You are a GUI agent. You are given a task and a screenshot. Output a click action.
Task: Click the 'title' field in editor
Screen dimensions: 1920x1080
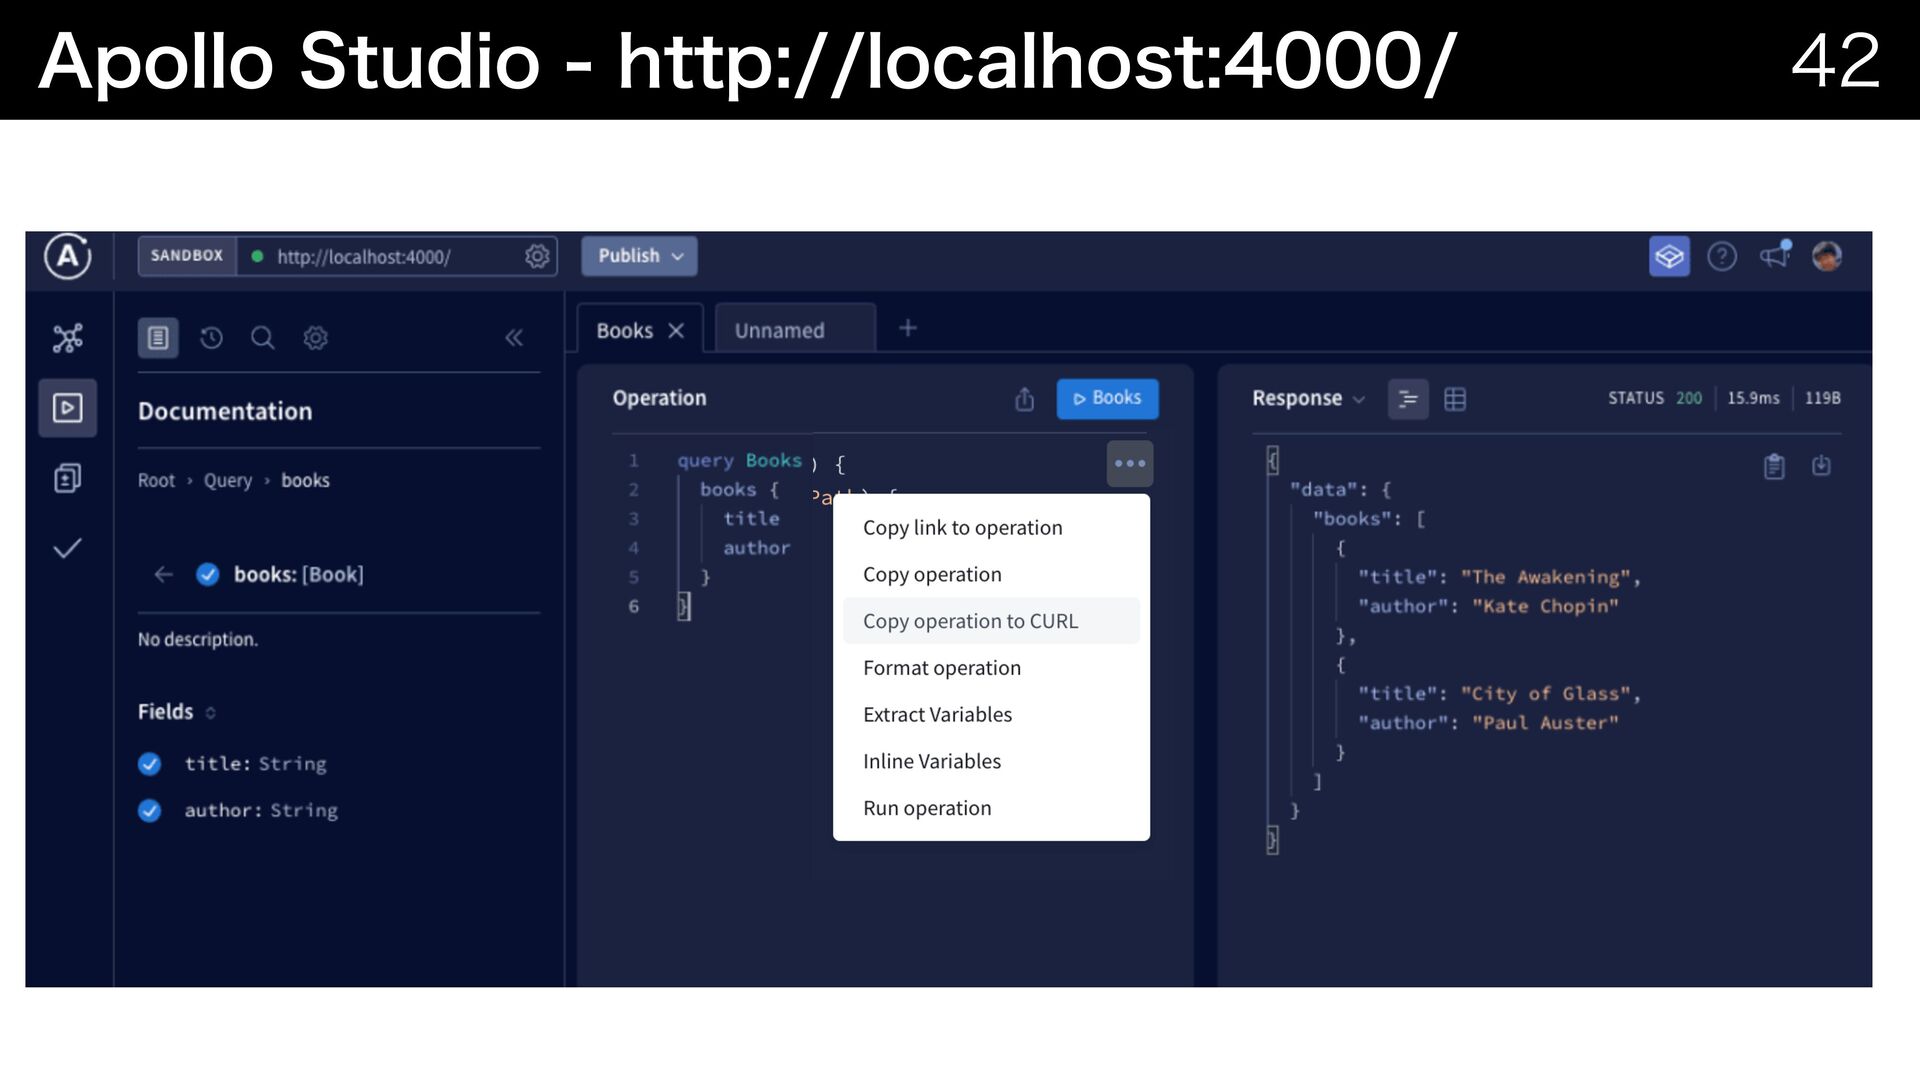(x=751, y=519)
